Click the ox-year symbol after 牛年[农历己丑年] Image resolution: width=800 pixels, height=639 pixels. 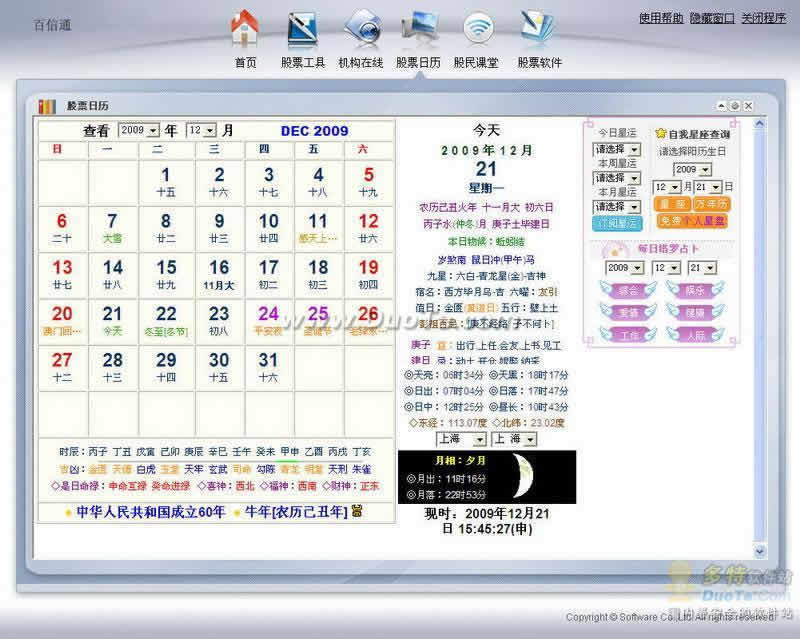357,511
